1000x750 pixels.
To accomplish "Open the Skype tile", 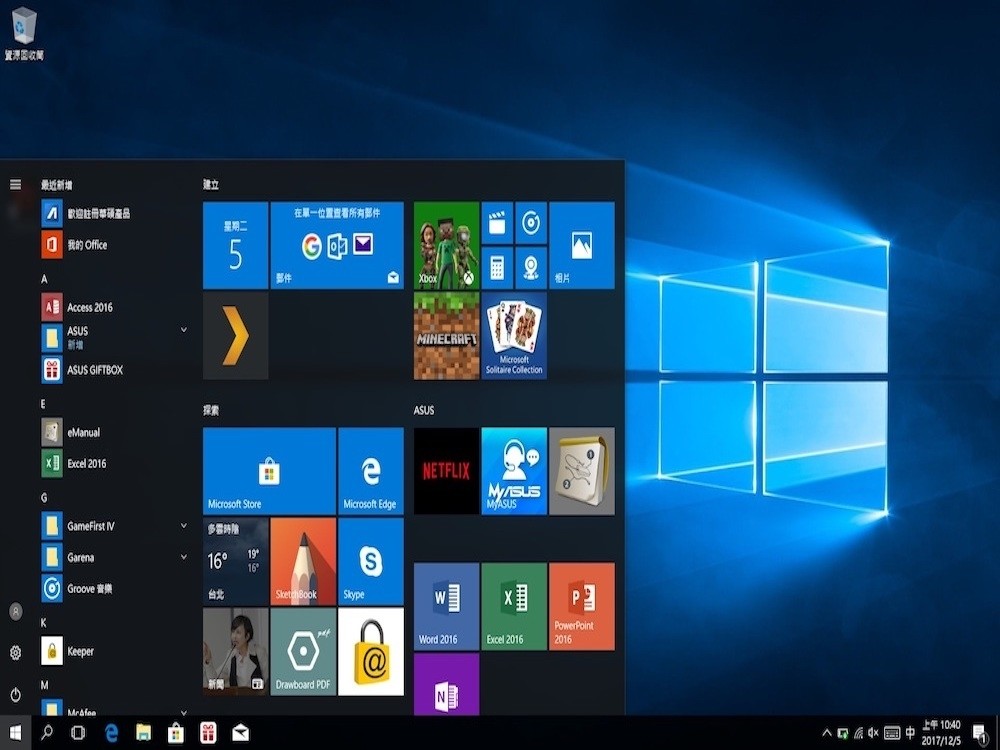I will tap(371, 562).
